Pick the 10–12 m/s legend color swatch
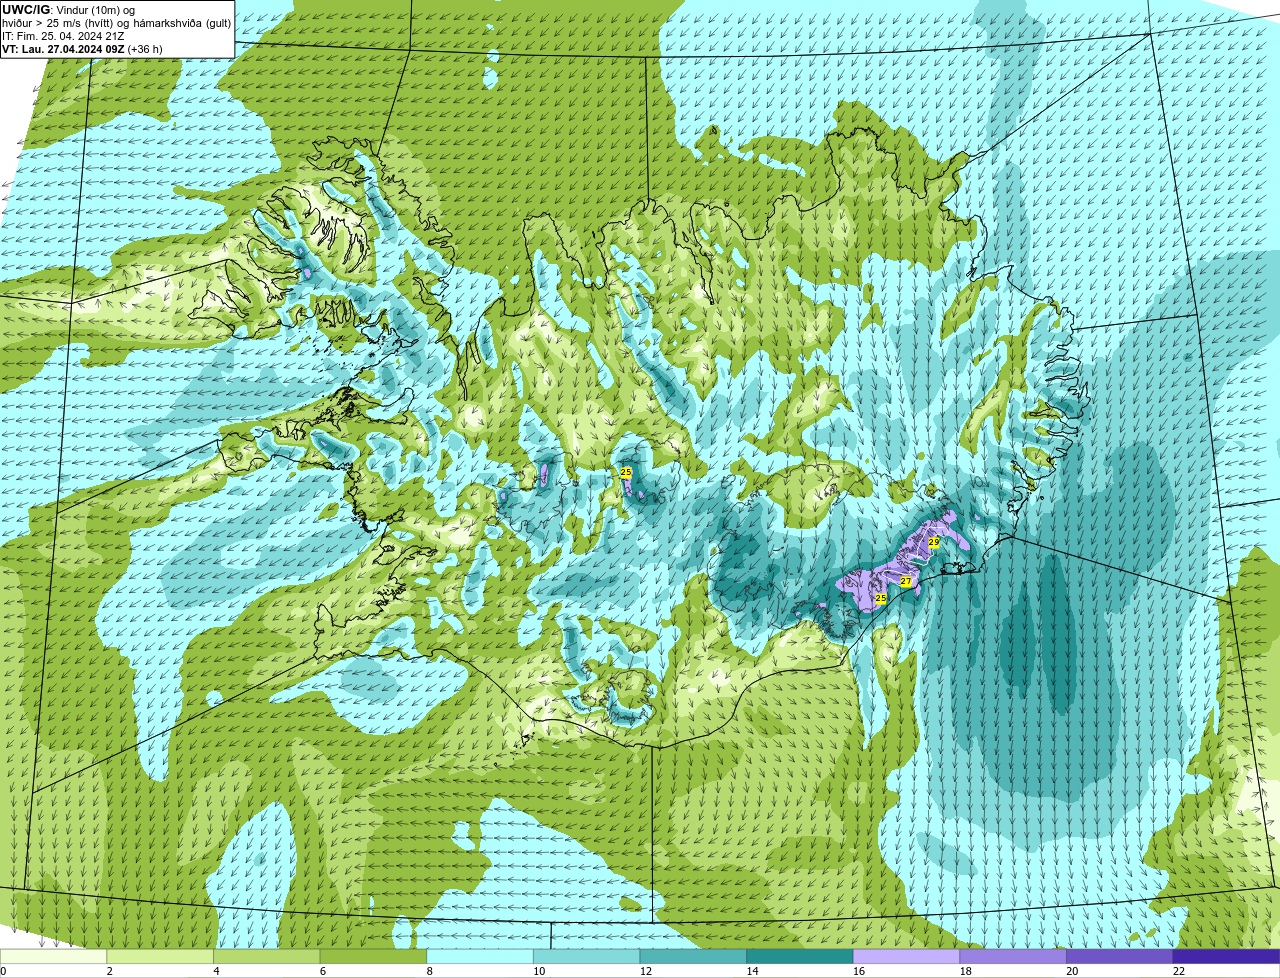Viewport: 1280px width, 978px height. click(x=587, y=957)
